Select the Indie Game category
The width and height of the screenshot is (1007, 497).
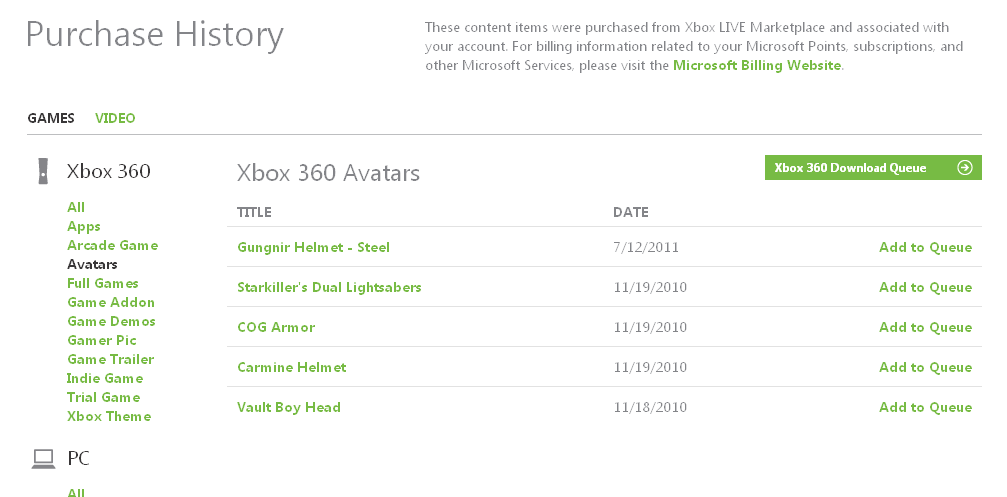point(105,378)
